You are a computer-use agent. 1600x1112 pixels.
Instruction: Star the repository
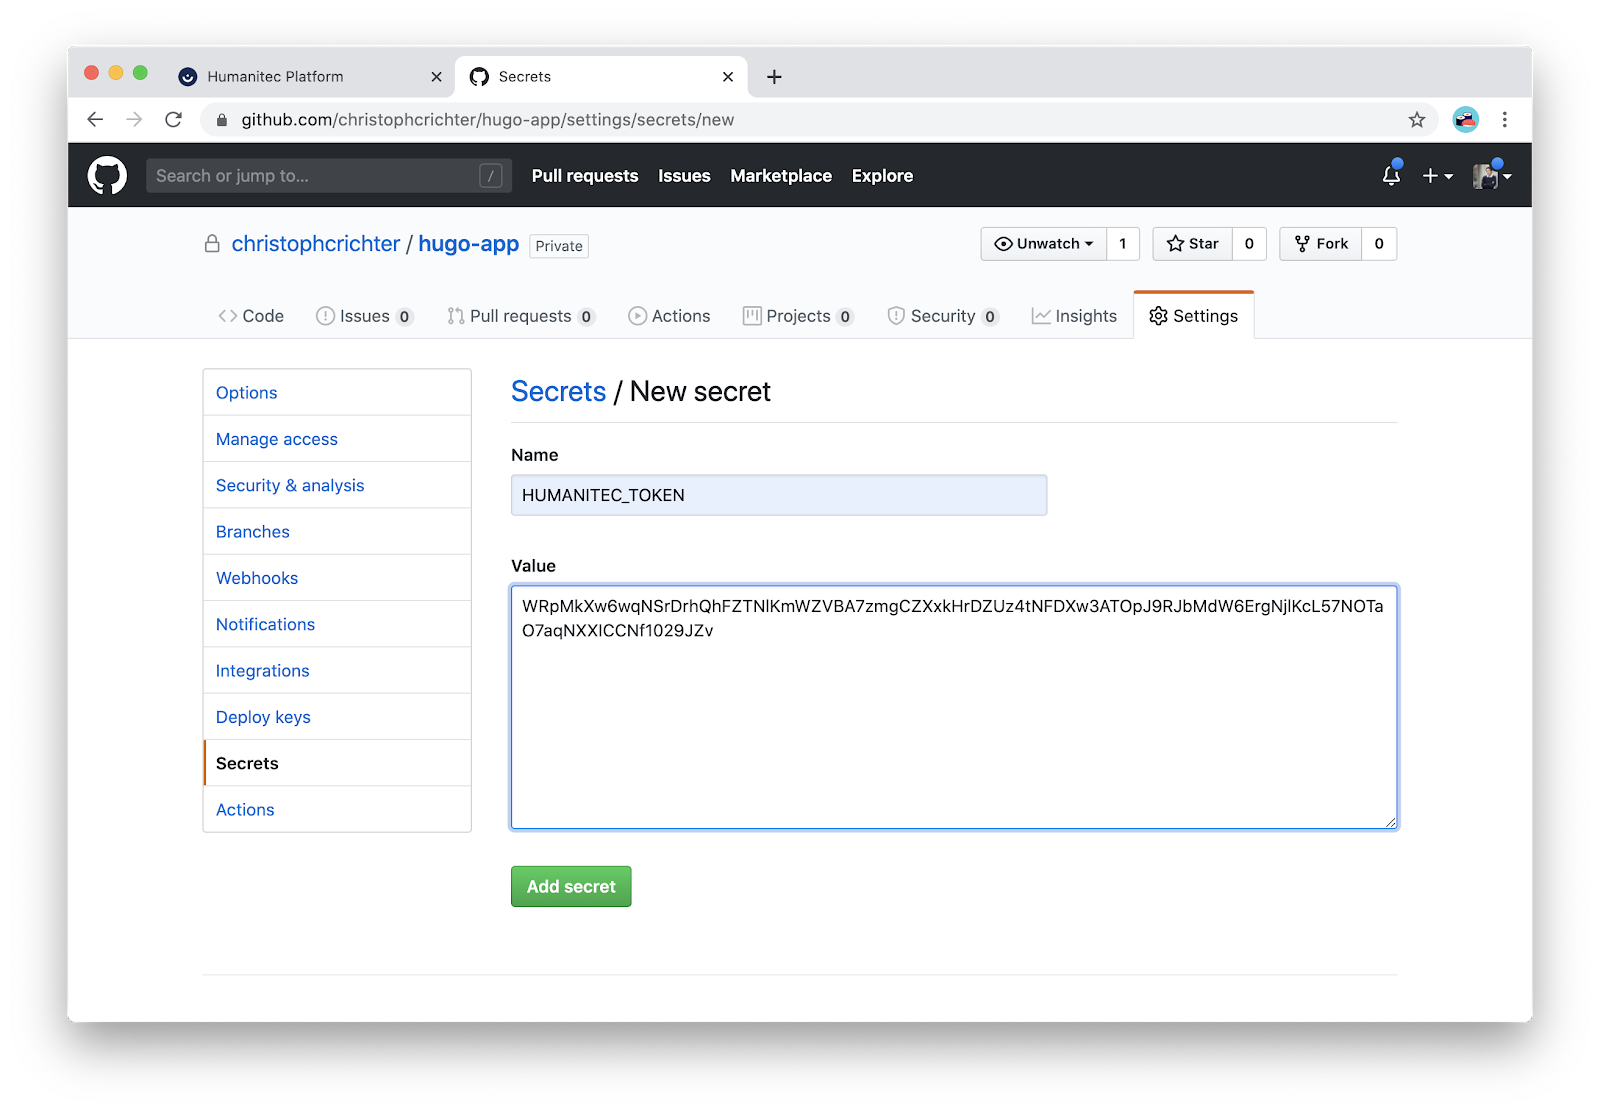(x=1193, y=244)
